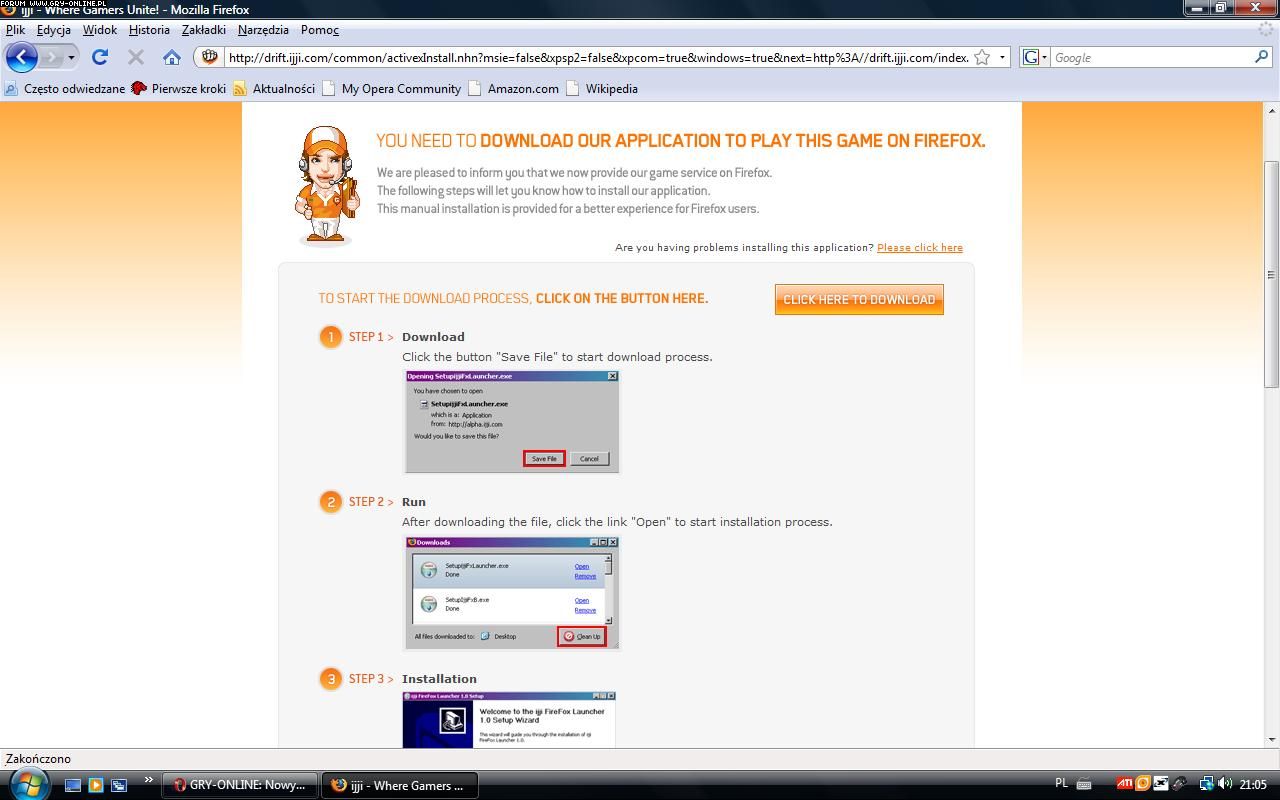Open the URL bar history dropdown

[x=1002, y=57]
